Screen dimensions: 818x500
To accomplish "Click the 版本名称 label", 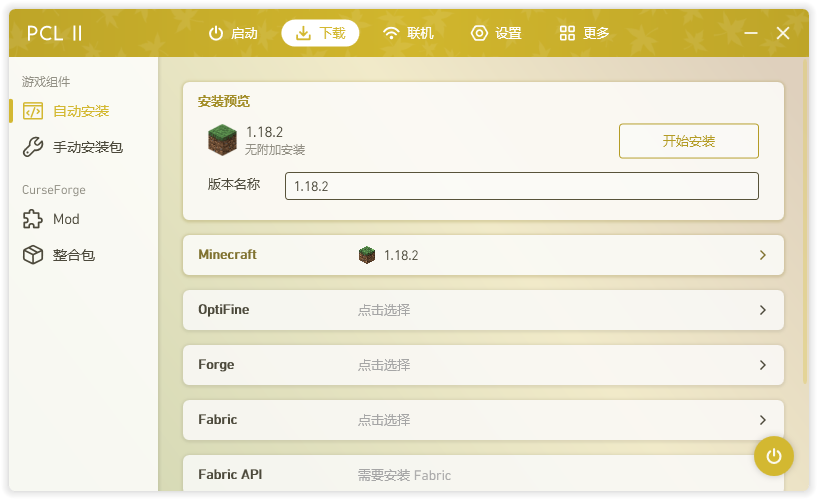I will click(x=234, y=184).
